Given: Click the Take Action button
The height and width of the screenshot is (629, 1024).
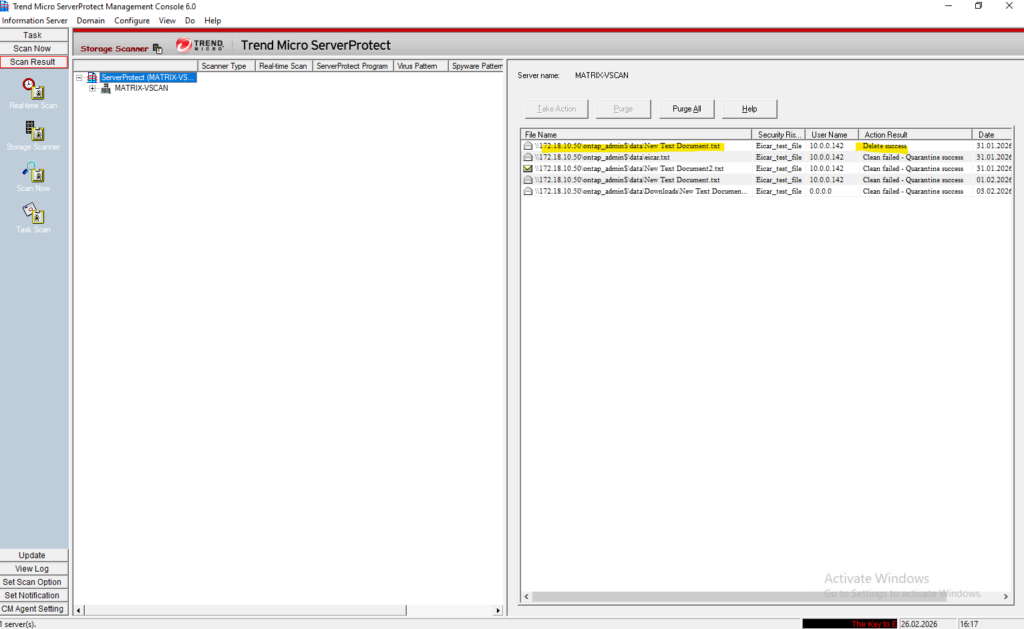Looking at the screenshot, I should [x=556, y=109].
